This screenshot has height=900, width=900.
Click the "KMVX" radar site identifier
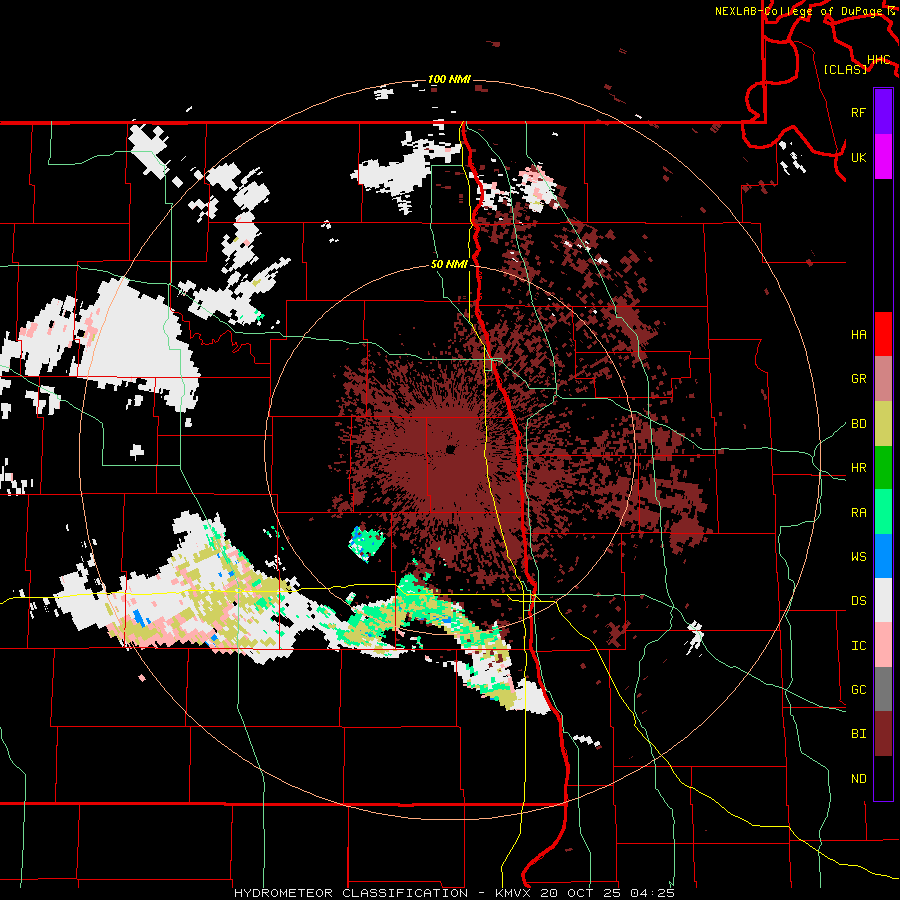pos(514,893)
